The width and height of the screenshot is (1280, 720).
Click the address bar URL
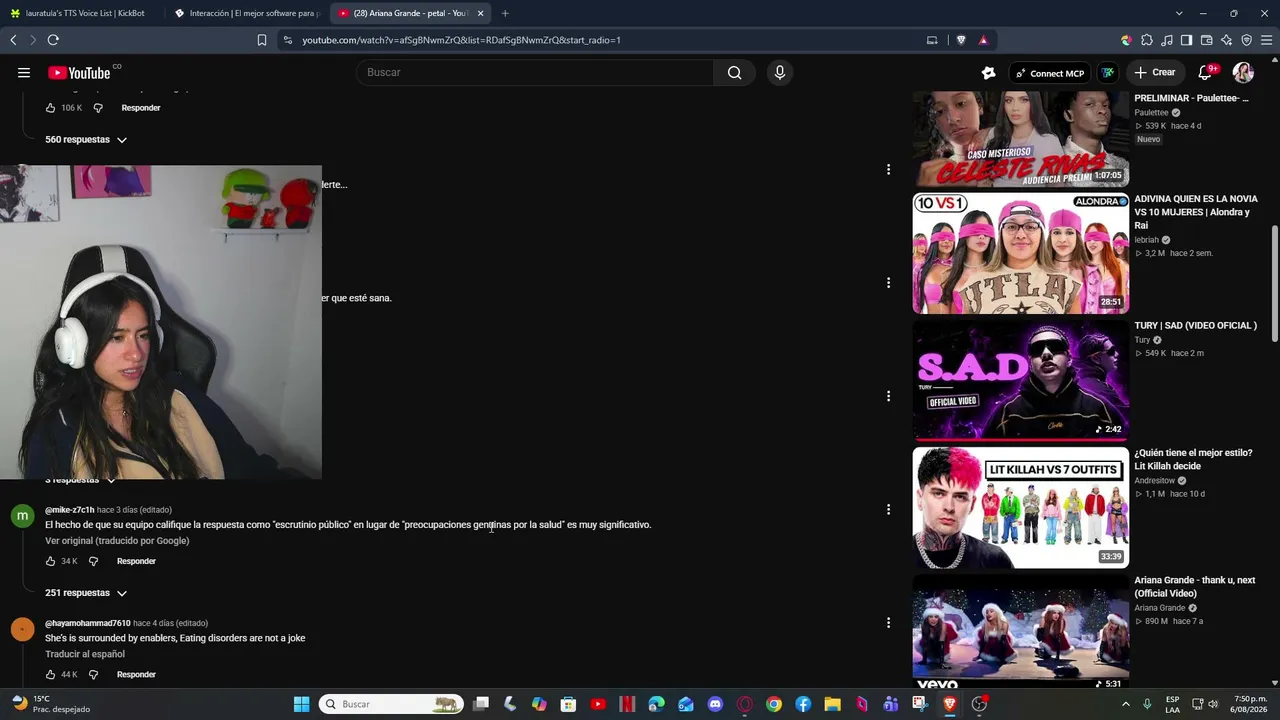point(462,40)
